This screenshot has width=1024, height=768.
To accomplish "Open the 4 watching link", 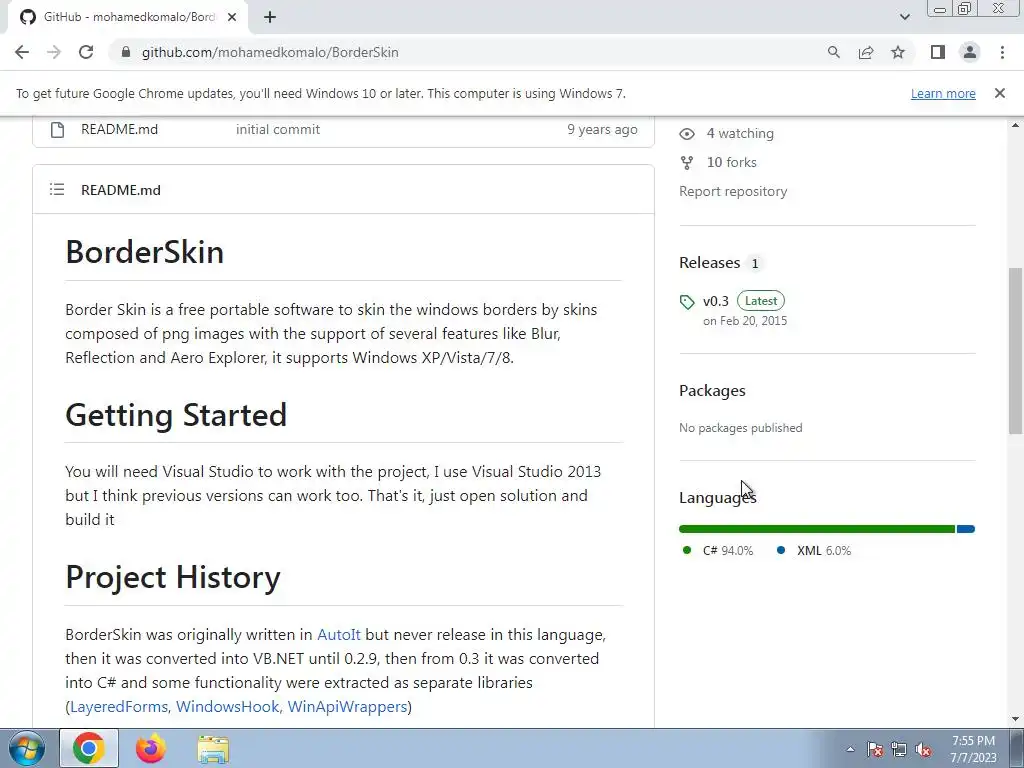I will [740, 133].
